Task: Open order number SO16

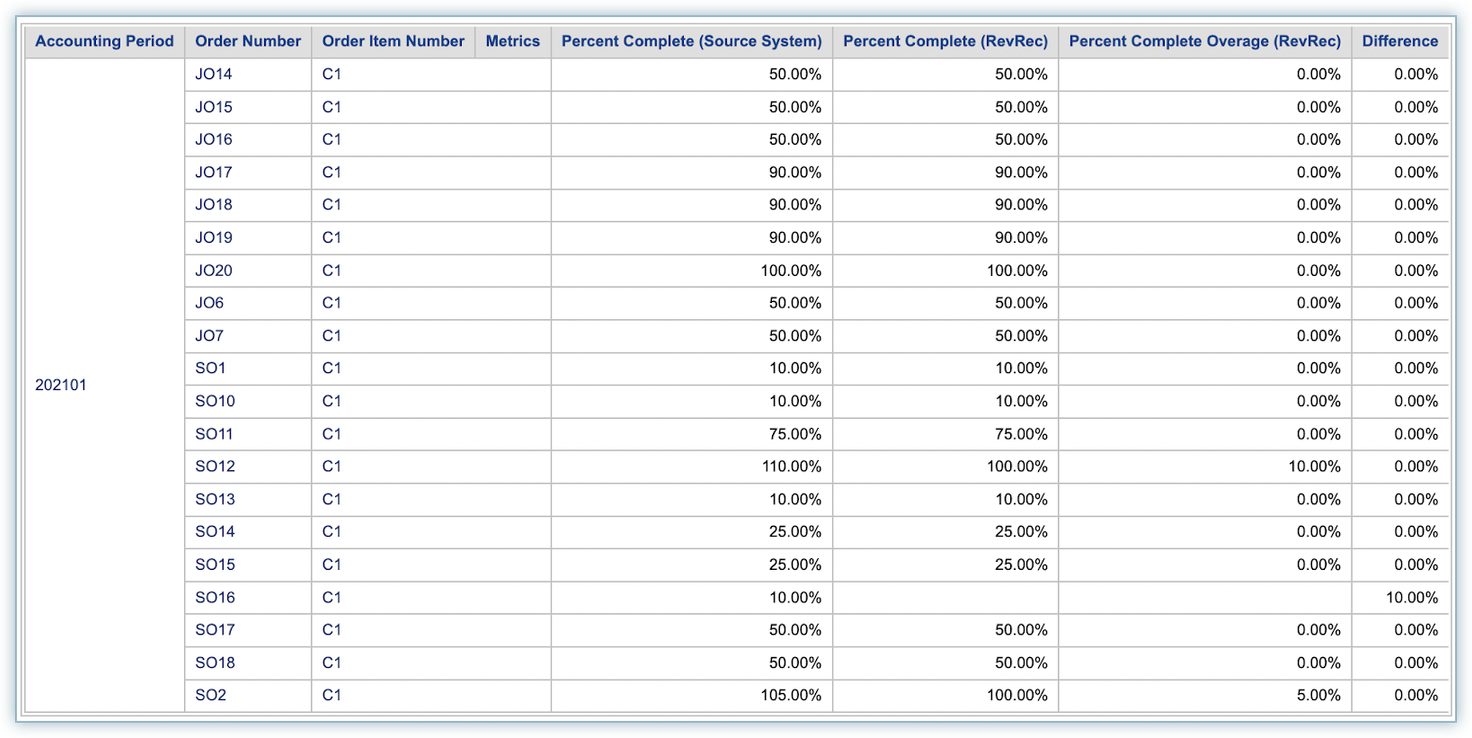Action: 214,597
